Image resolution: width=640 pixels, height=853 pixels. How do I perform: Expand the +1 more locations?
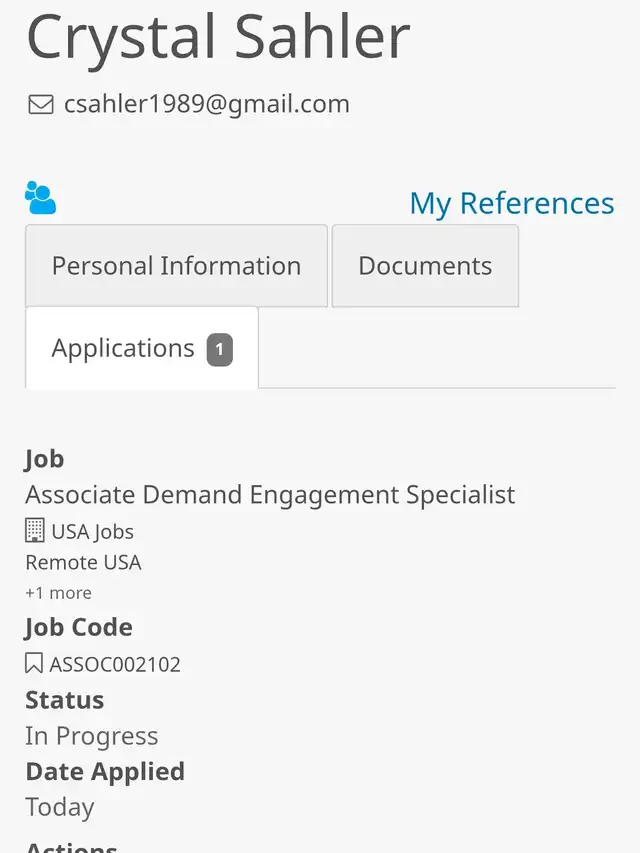[x=58, y=592]
